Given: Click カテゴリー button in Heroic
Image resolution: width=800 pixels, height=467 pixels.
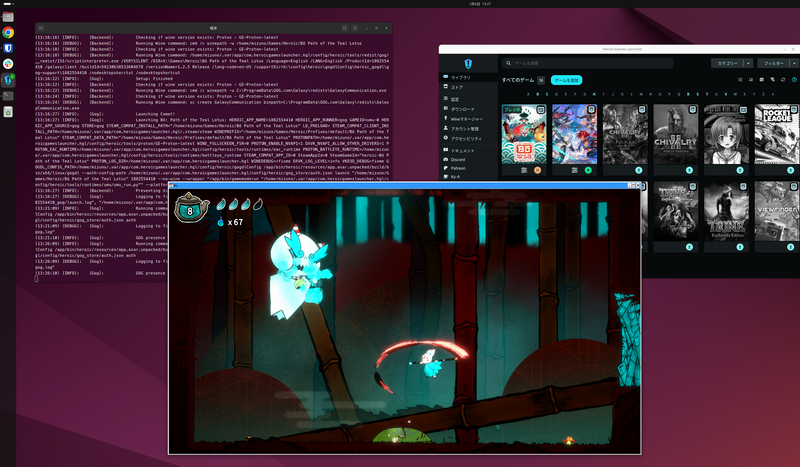Looking at the screenshot, I should pos(728,63).
